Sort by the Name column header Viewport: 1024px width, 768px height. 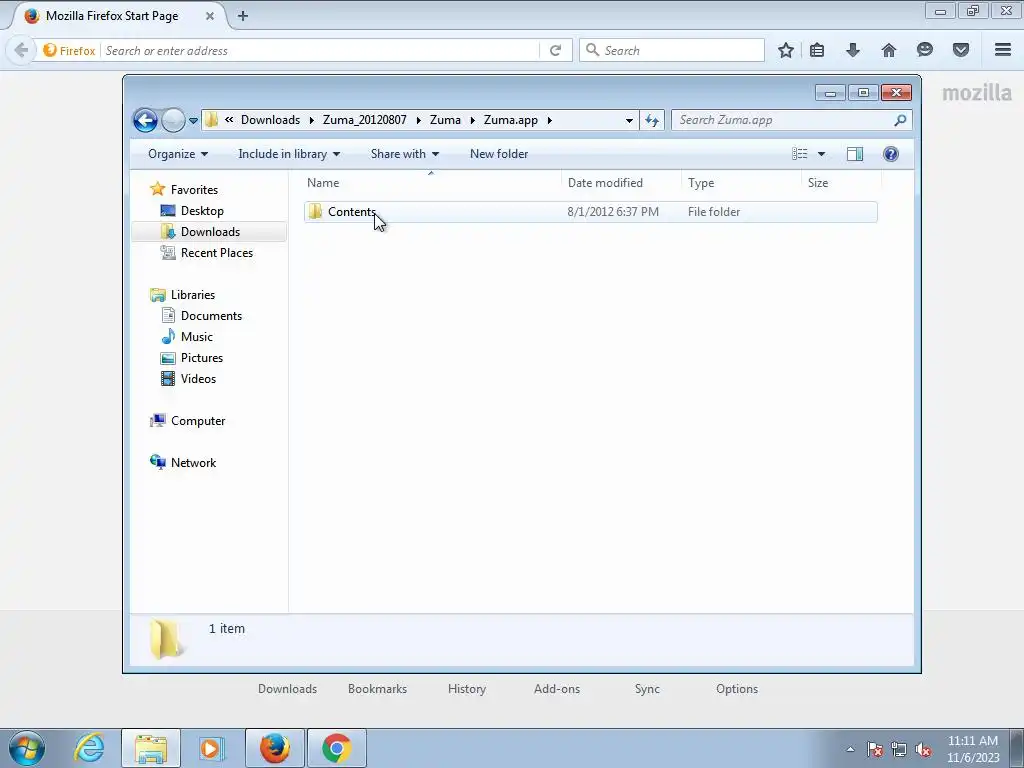coord(431,183)
